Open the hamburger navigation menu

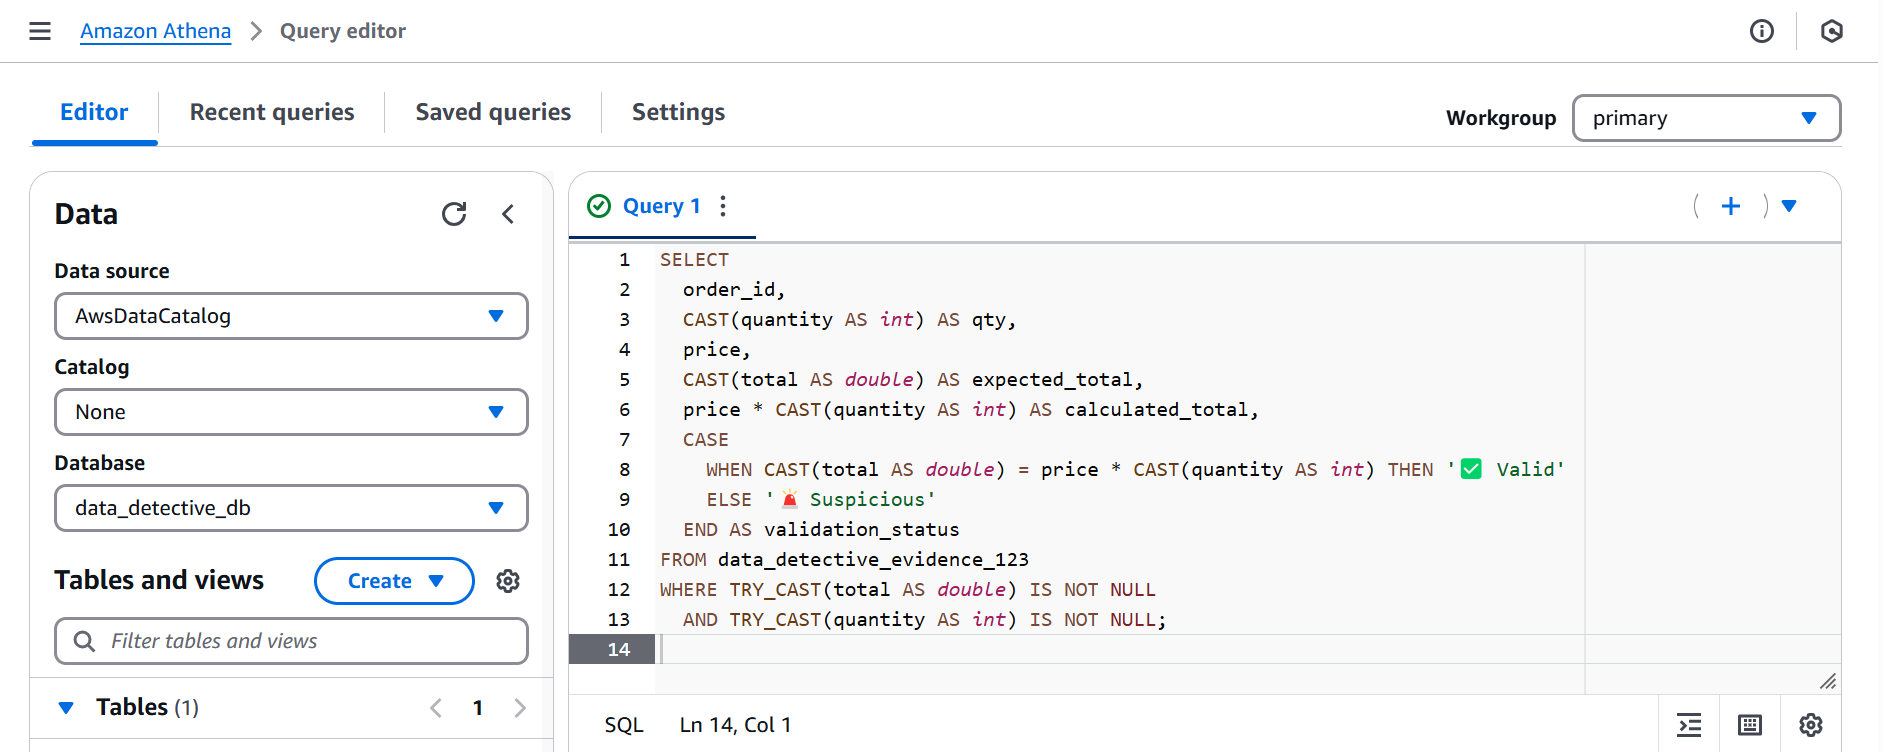pyautogui.click(x=40, y=31)
